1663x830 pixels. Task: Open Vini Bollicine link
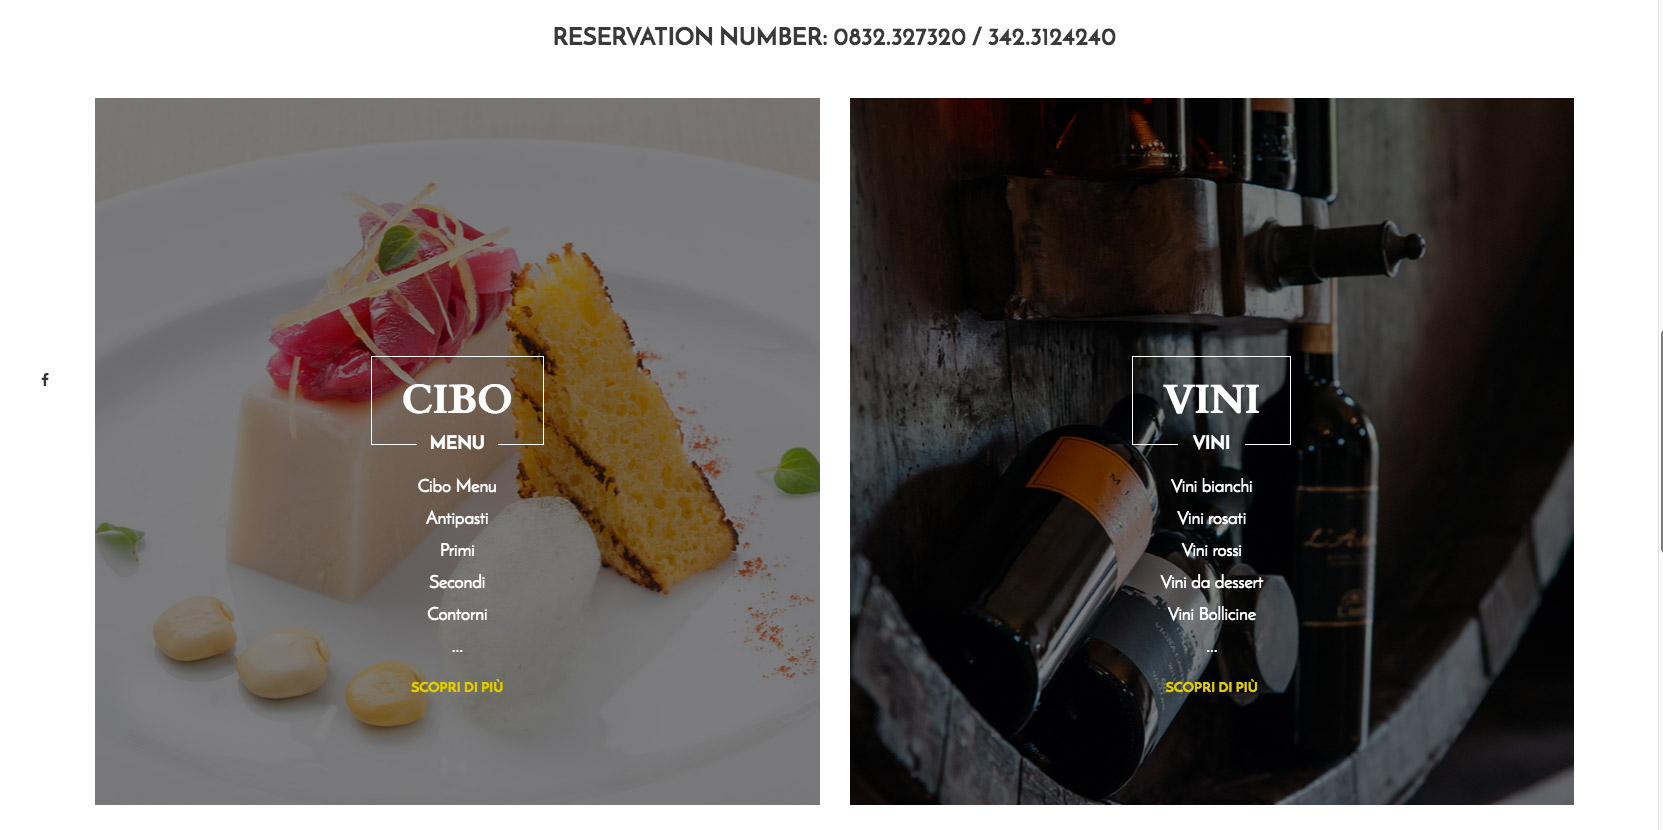(1211, 614)
